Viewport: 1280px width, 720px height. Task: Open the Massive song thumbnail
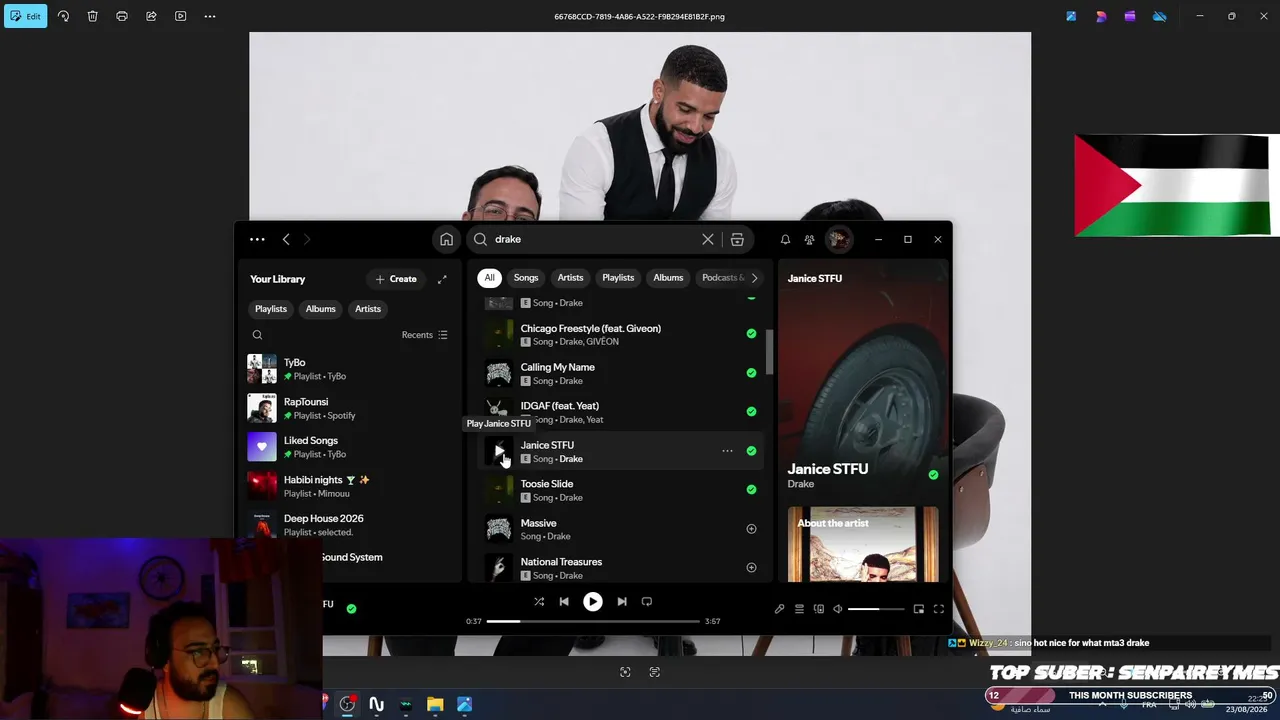tap(498, 529)
